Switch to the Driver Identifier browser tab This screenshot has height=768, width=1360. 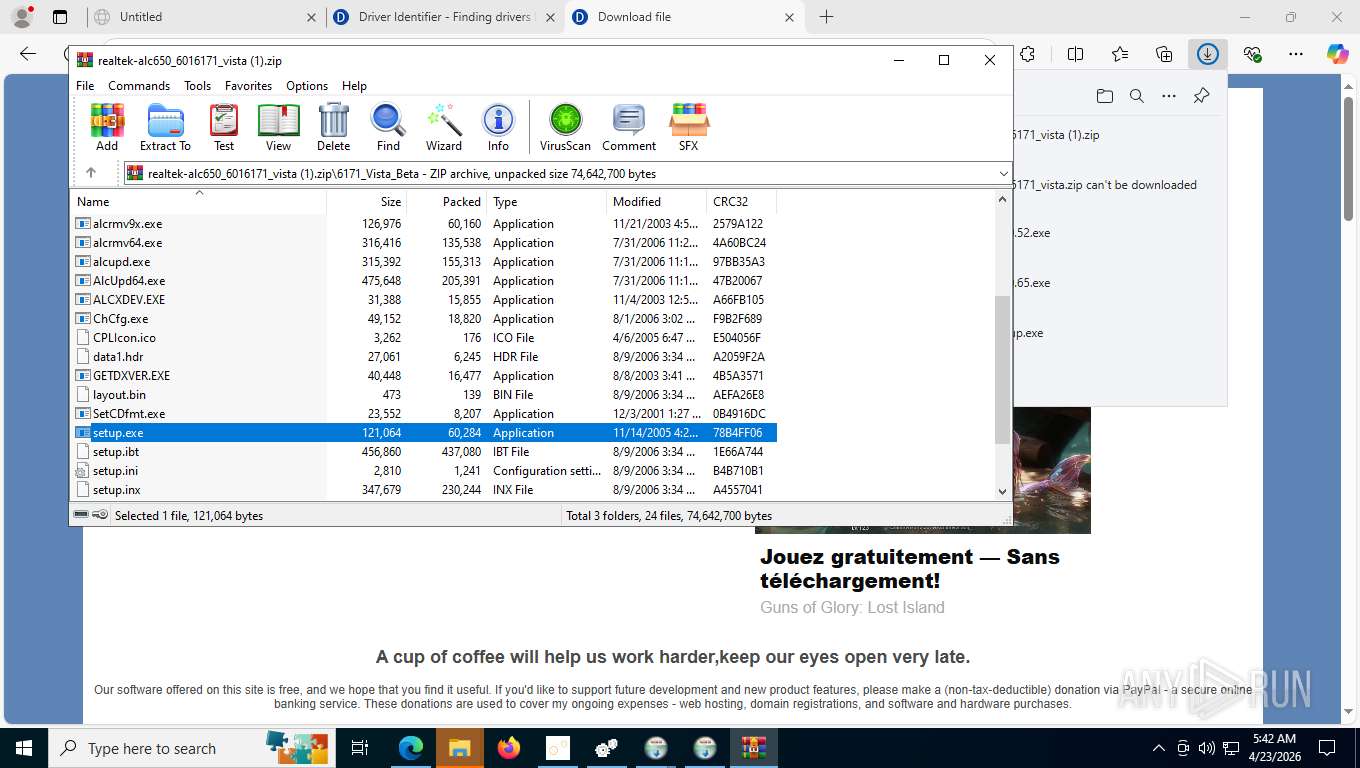tap(446, 17)
